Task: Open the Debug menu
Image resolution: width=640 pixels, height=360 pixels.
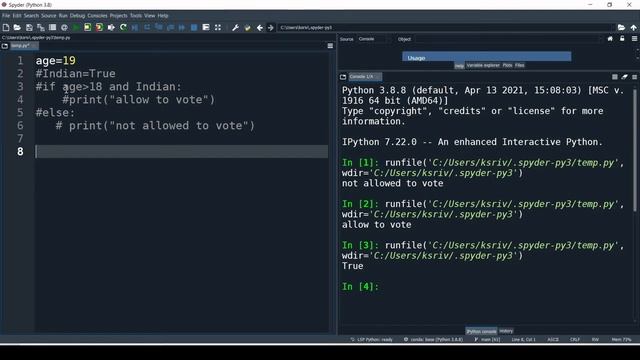Action: point(77,16)
